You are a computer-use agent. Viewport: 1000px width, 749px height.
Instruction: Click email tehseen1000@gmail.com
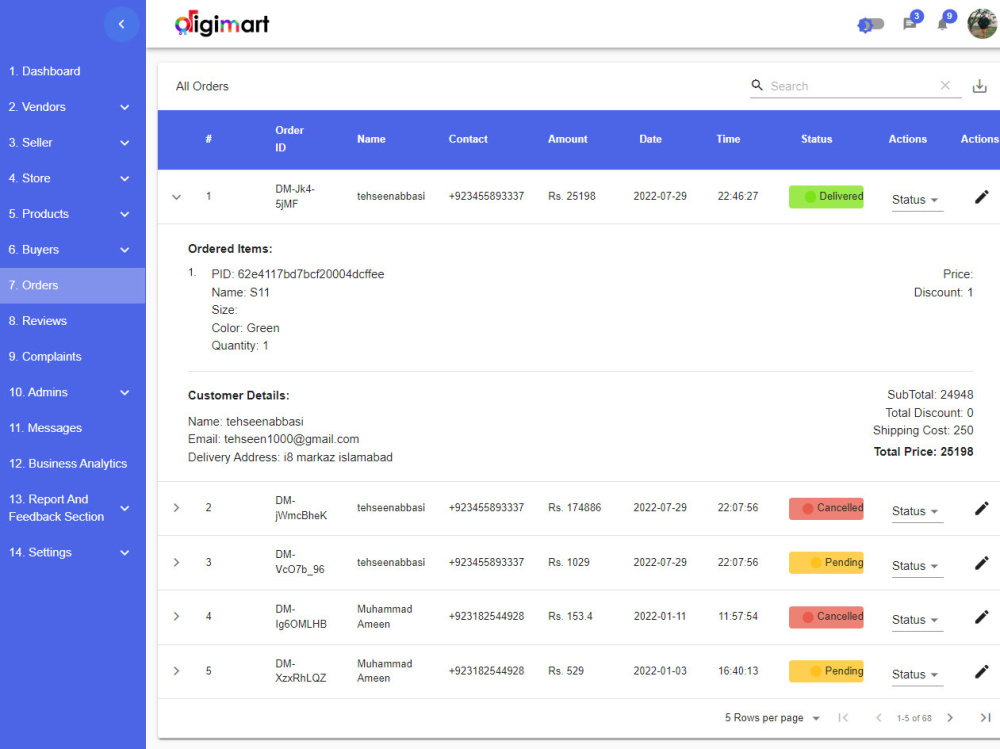(x=291, y=439)
